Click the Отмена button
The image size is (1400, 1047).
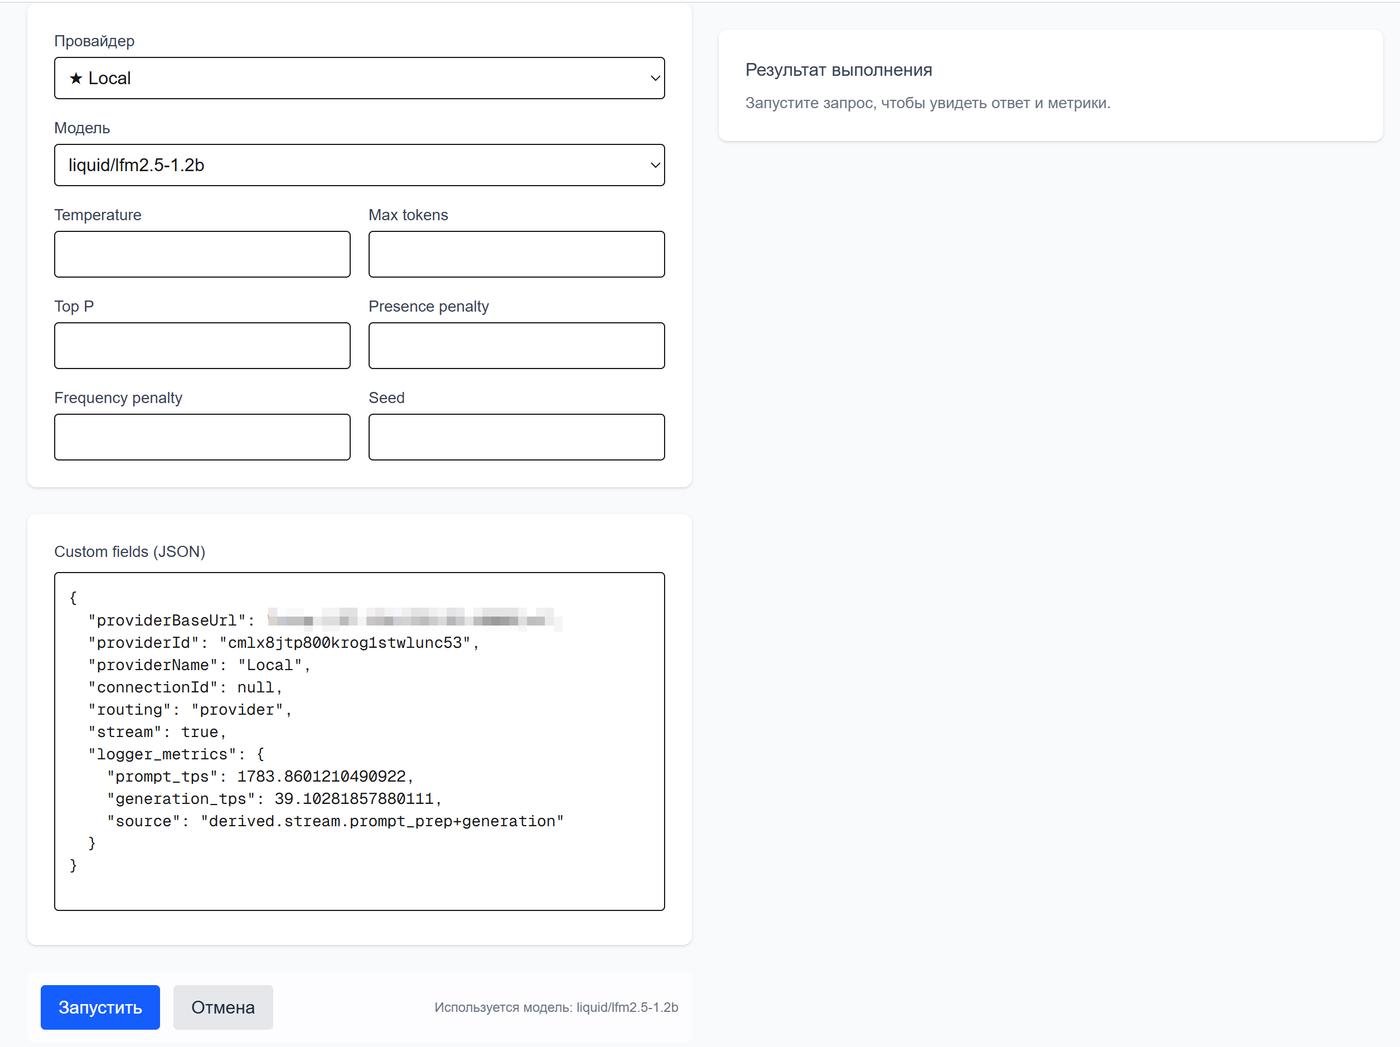(x=223, y=1007)
